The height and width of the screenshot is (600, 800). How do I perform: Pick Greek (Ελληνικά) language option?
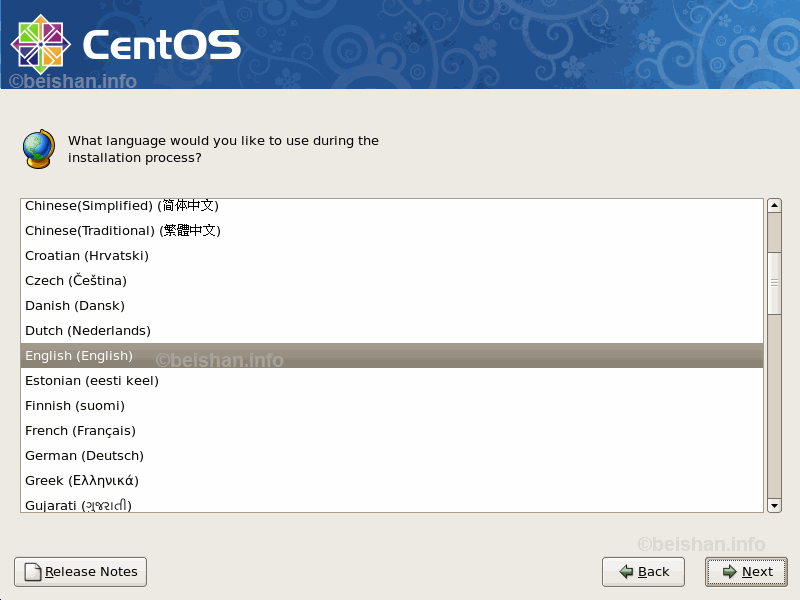click(81, 481)
